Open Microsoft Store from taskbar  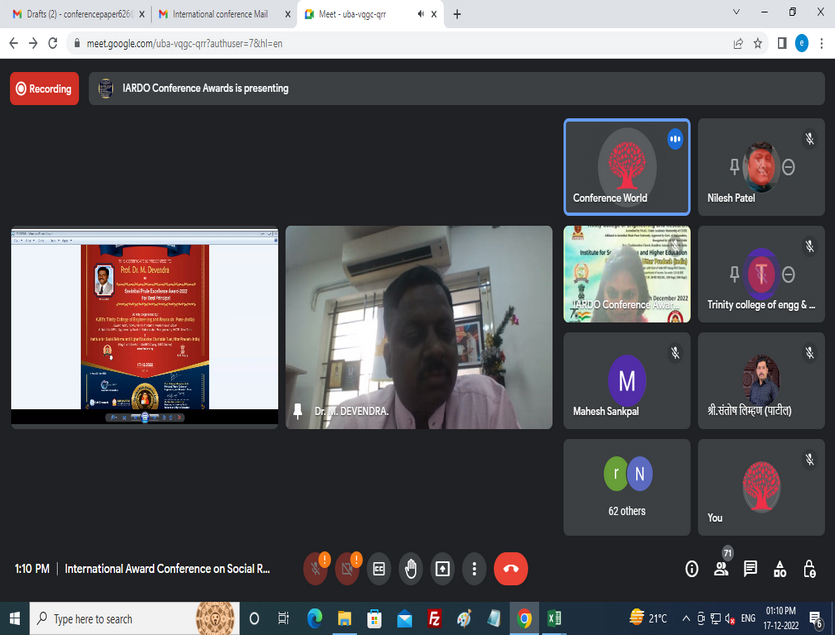374,618
